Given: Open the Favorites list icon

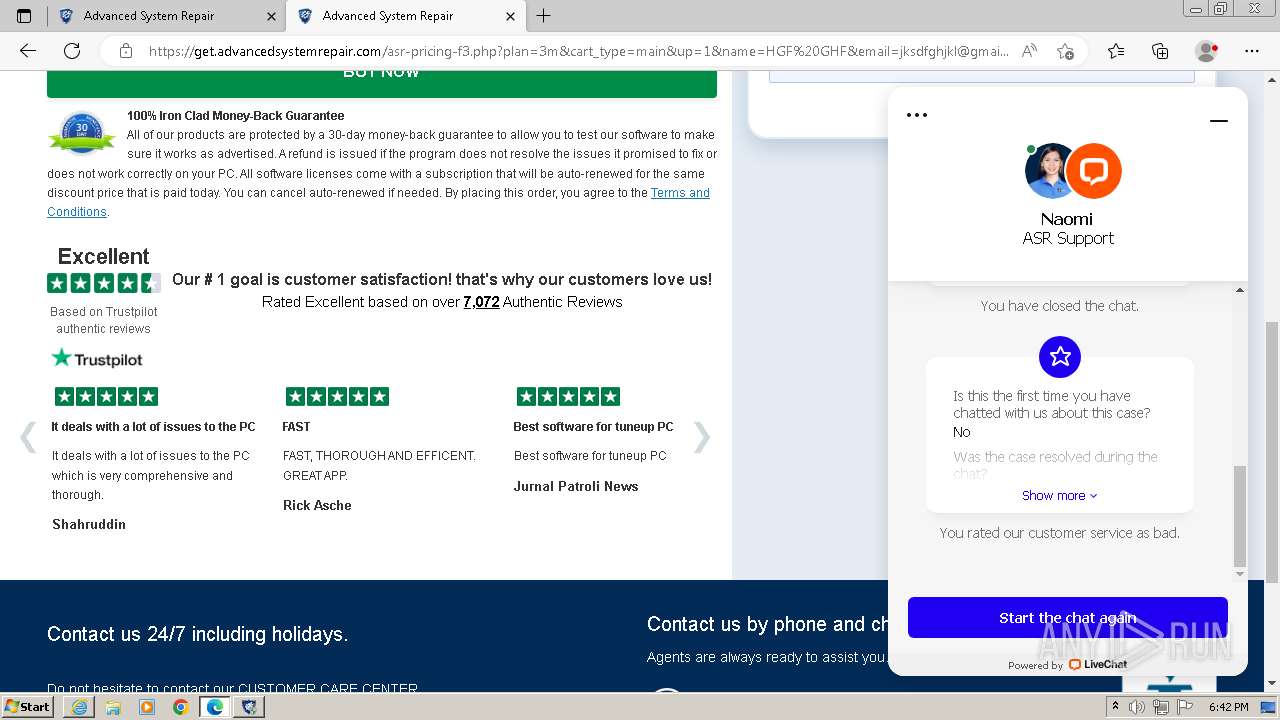Looking at the screenshot, I should coord(1116,51).
